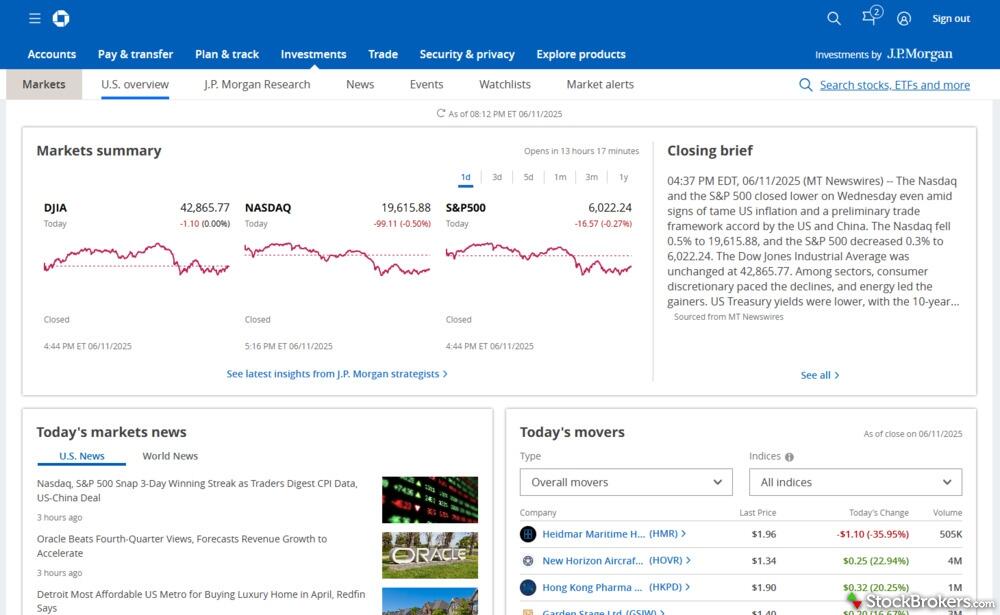Click the Chase logo icon
This screenshot has width=1000, height=615.
pyautogui.click(x=60, y=18)
